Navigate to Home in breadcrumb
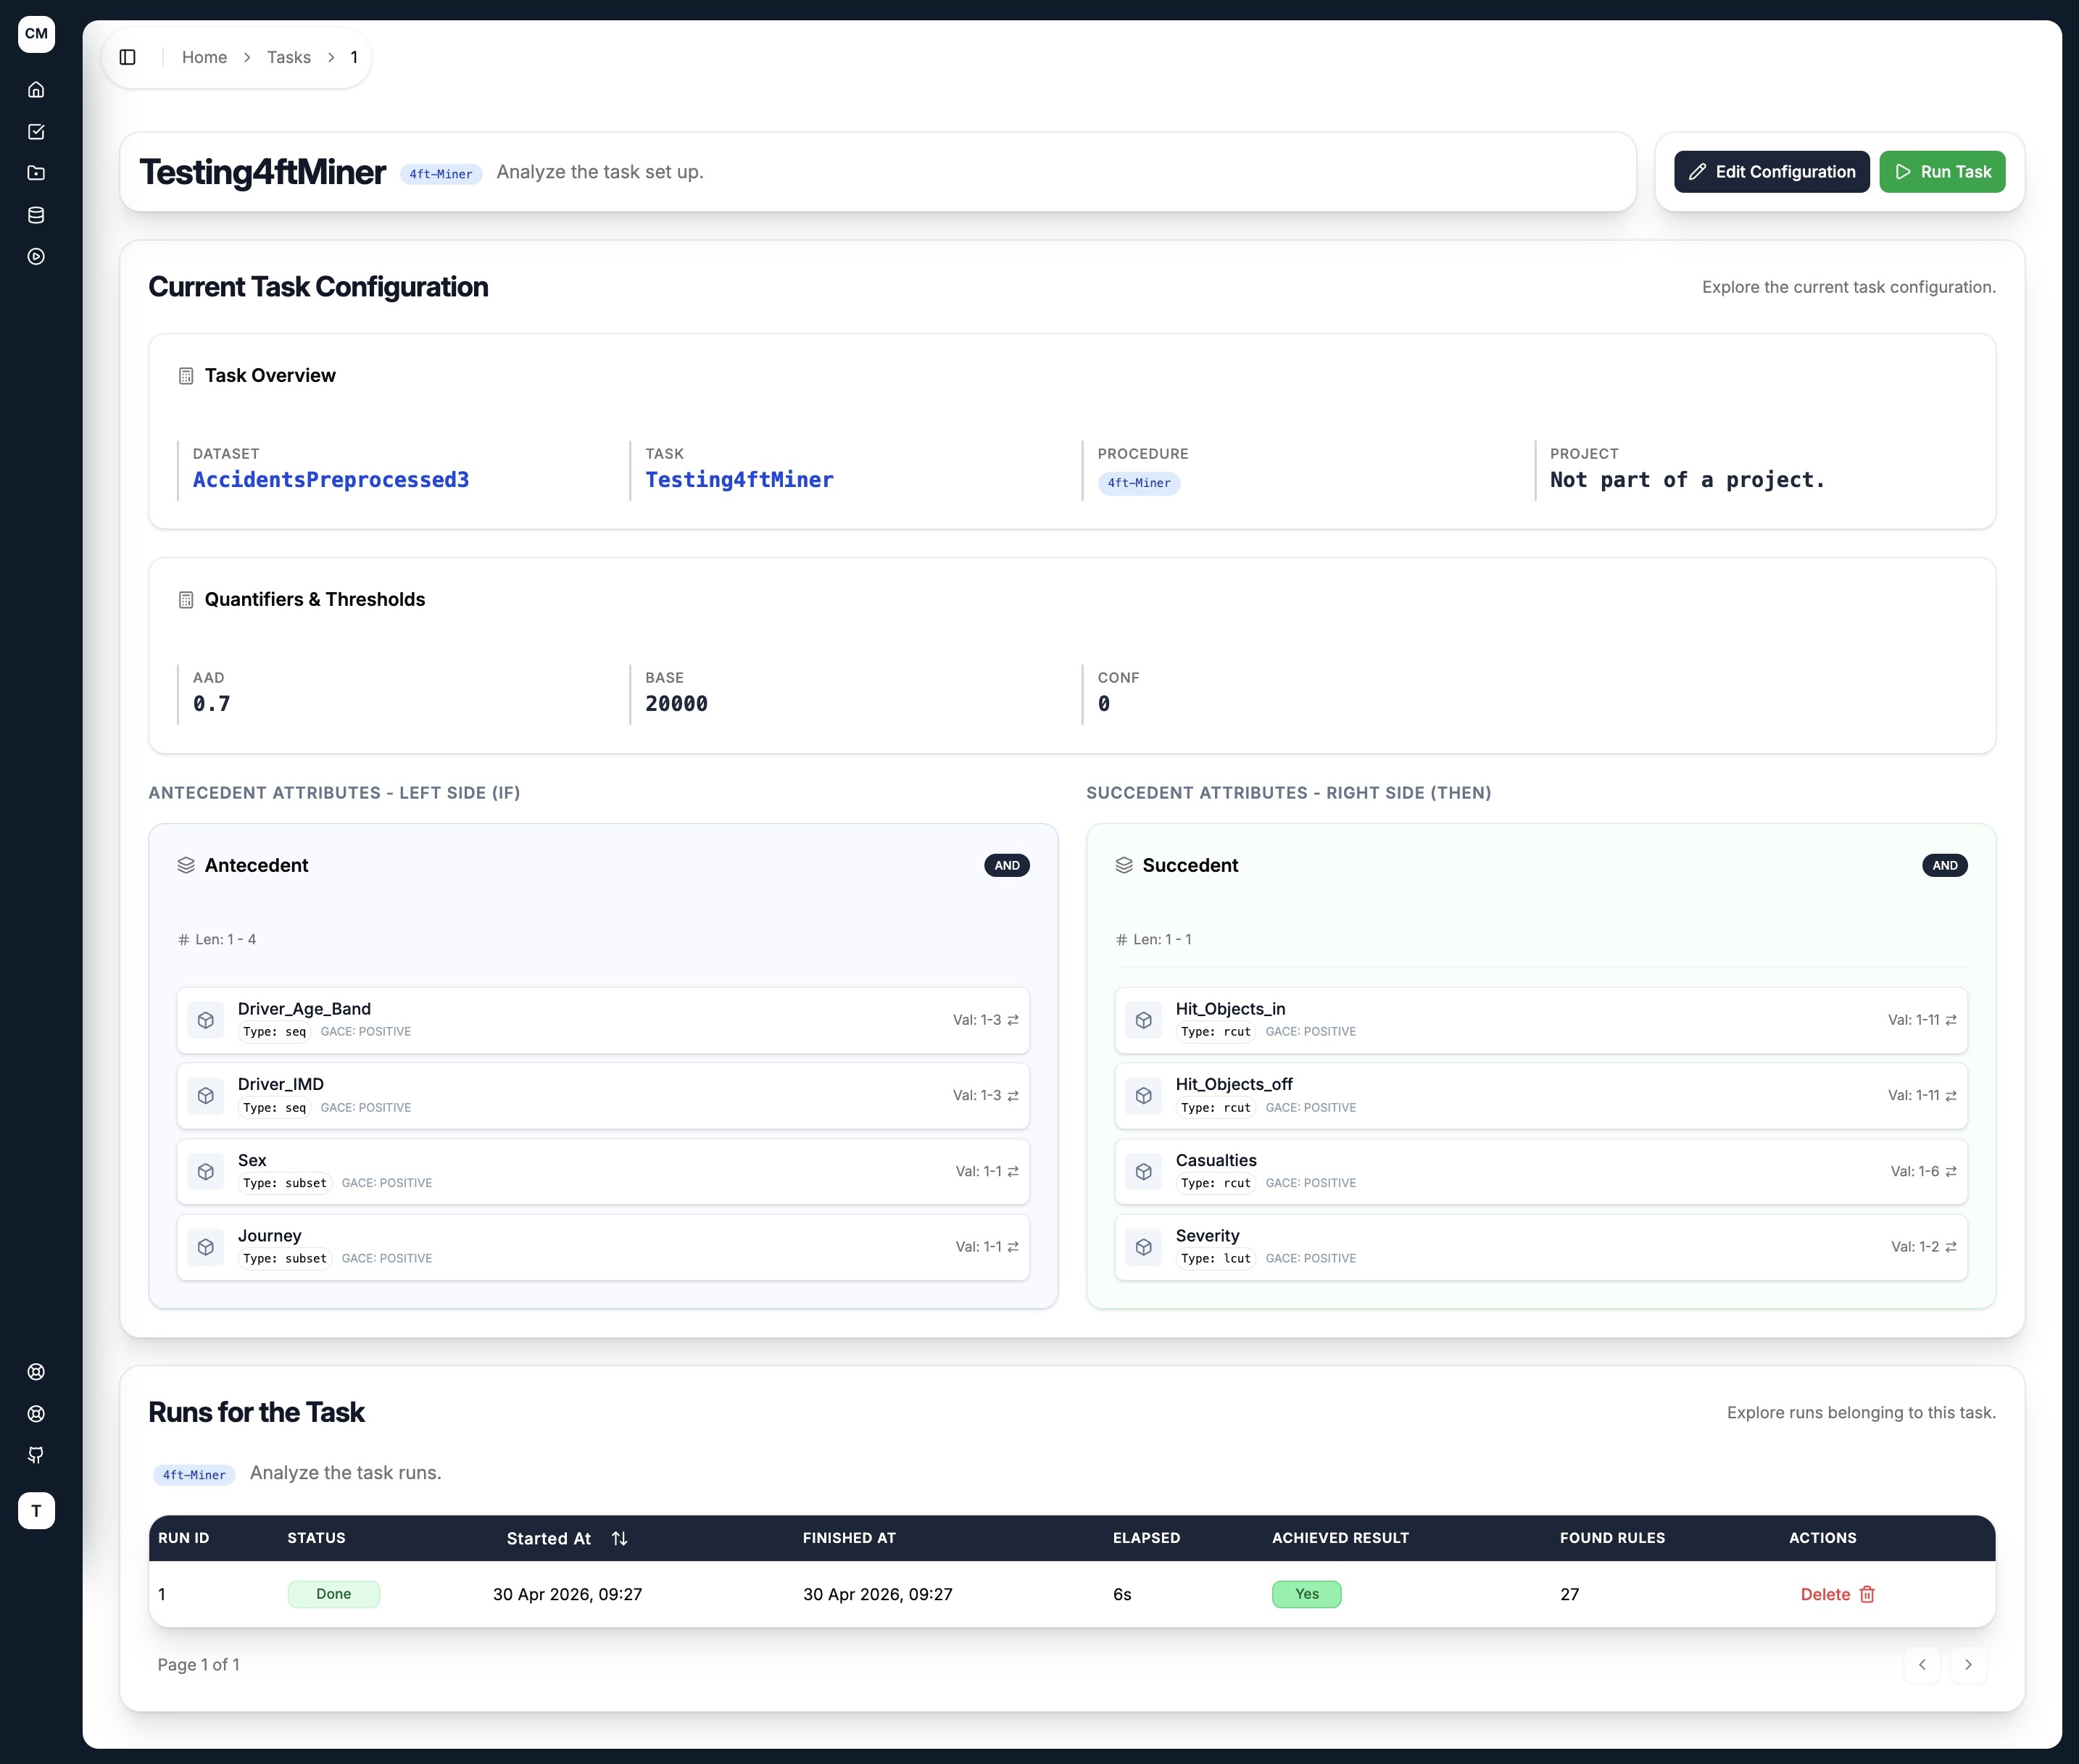The image size is (2079, 1764). click(204, 57)
